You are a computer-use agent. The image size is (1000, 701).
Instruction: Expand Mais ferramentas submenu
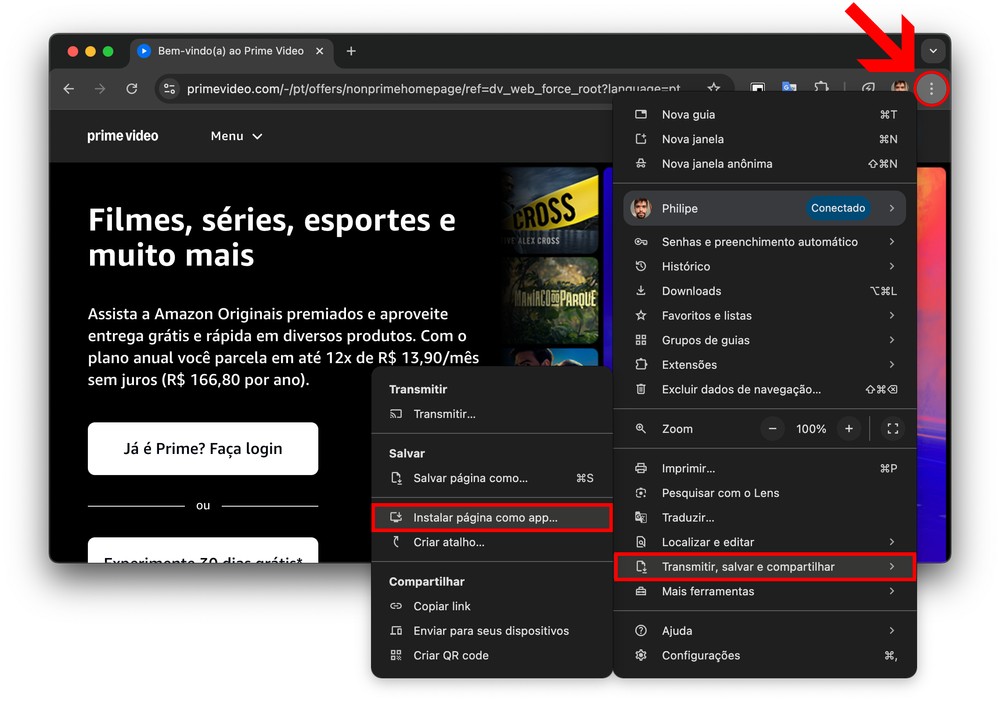[765, 591]
